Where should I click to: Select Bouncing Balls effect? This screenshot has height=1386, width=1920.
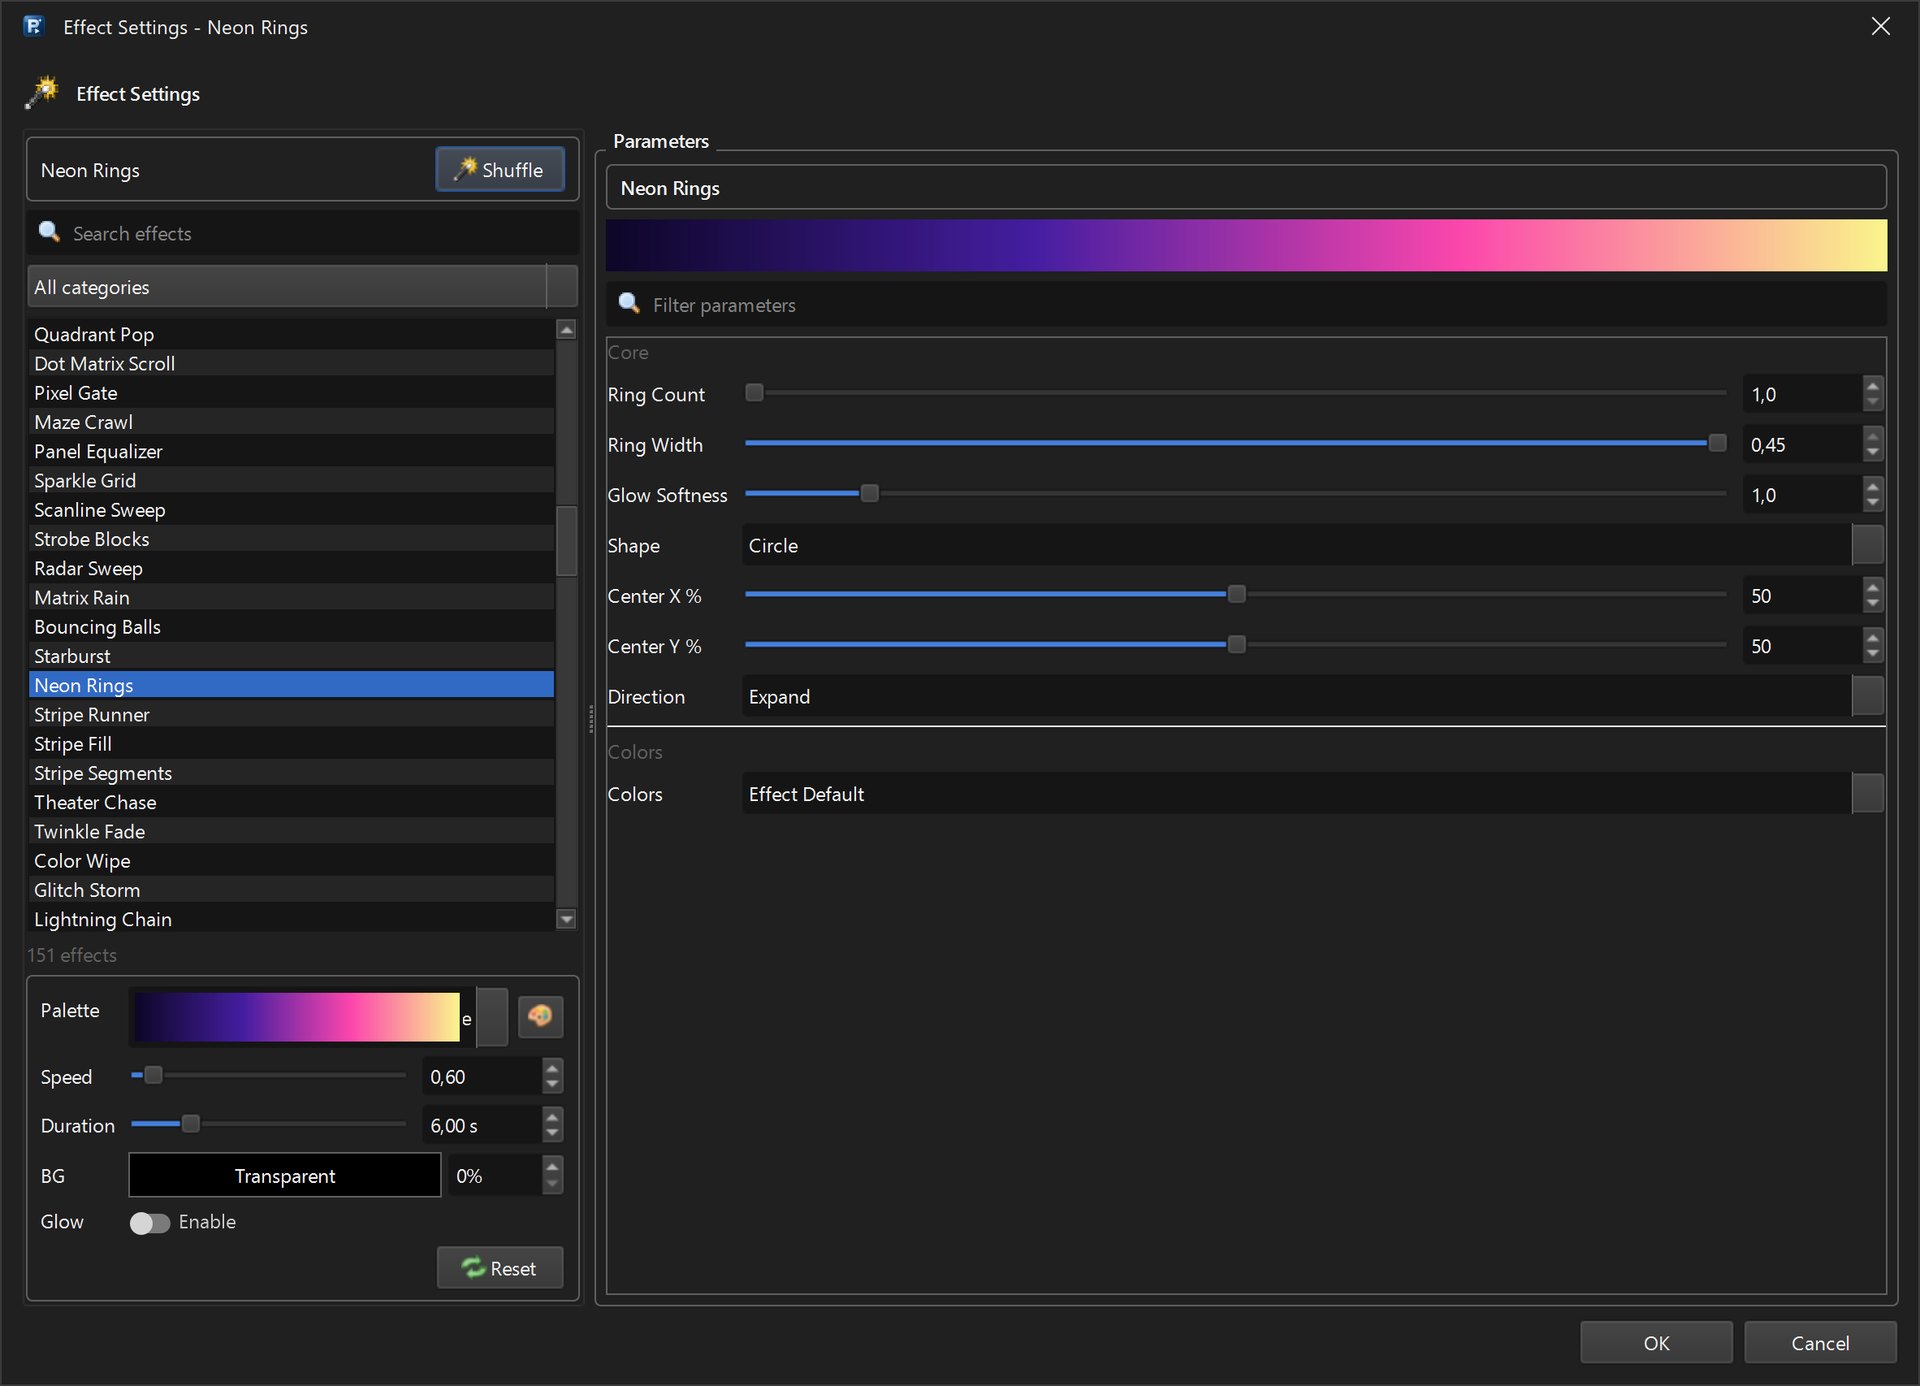[x=291, y=627]
